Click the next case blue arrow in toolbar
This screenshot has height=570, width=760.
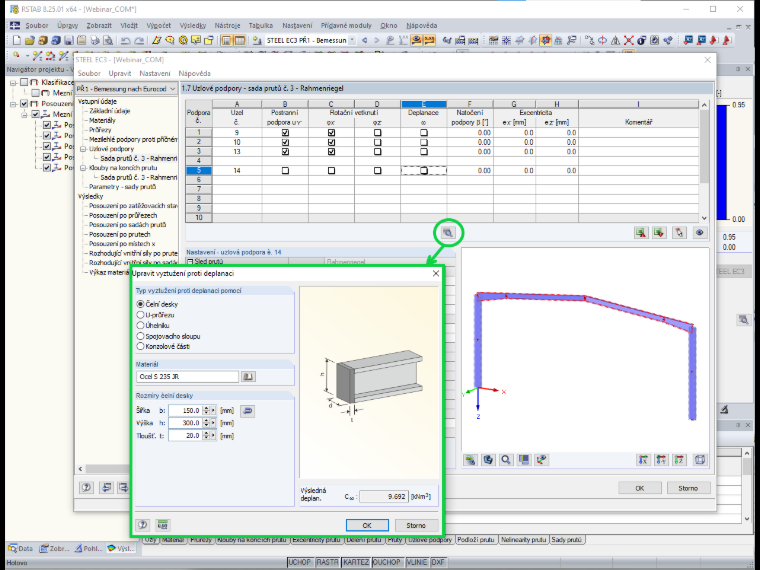[x=377, y=40]
